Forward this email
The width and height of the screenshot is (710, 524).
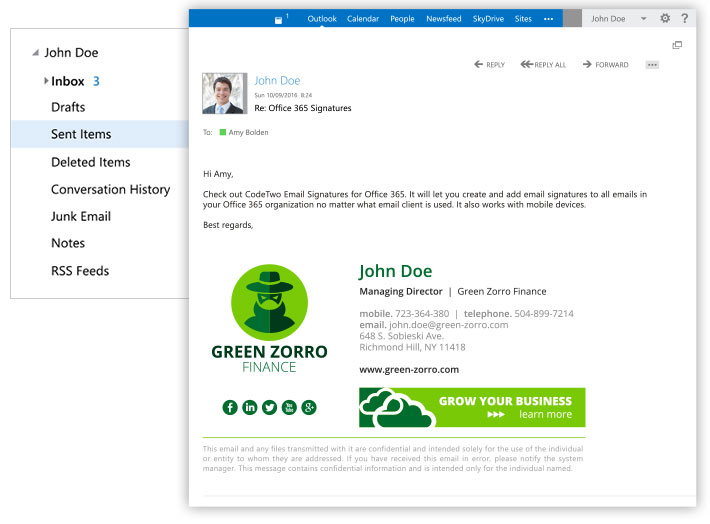pos(605,64)
